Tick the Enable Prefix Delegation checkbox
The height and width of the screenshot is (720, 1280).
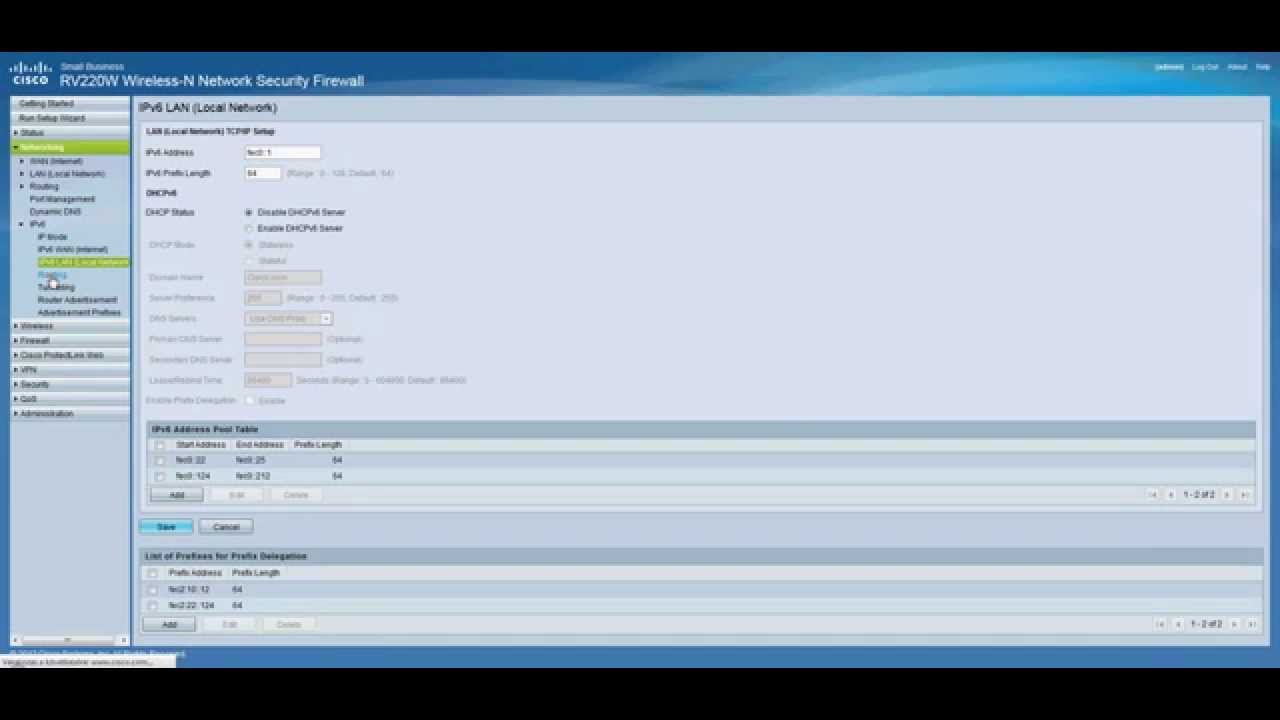(x=250, y=400)
